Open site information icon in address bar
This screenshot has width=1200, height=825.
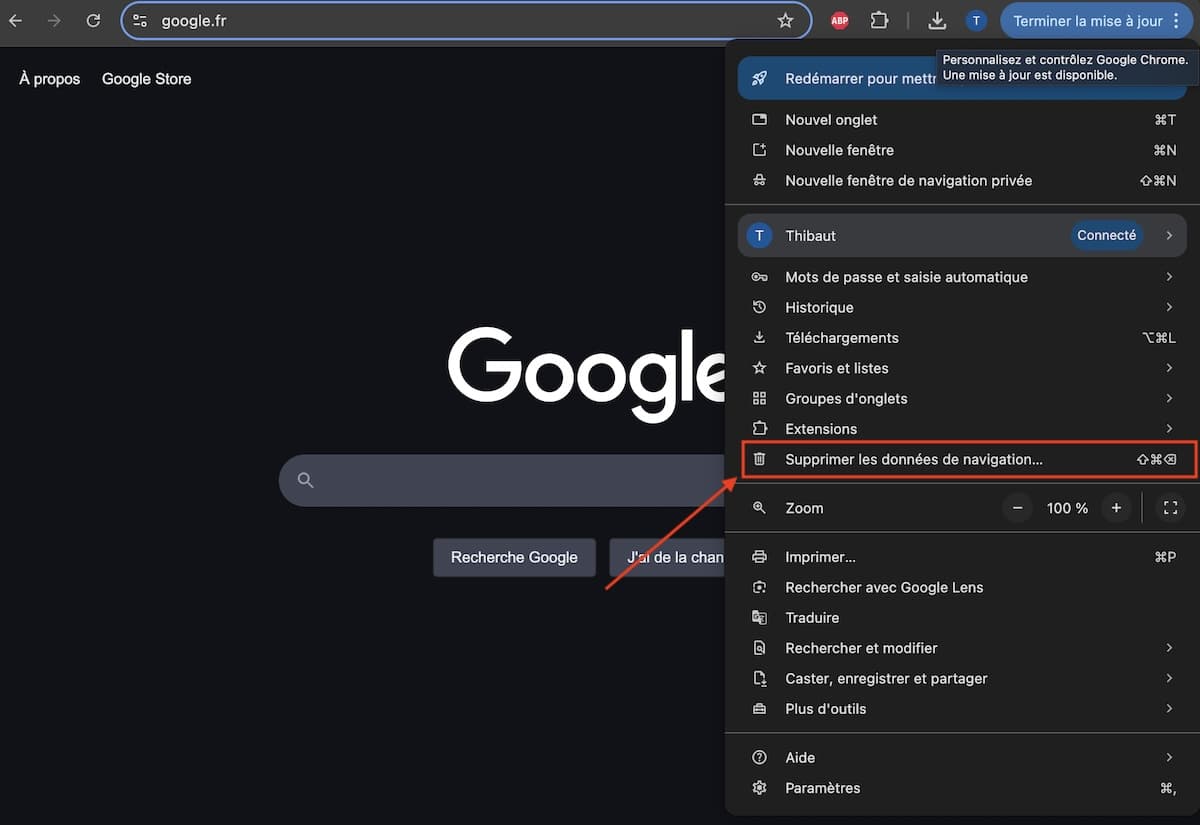point(140,20)
